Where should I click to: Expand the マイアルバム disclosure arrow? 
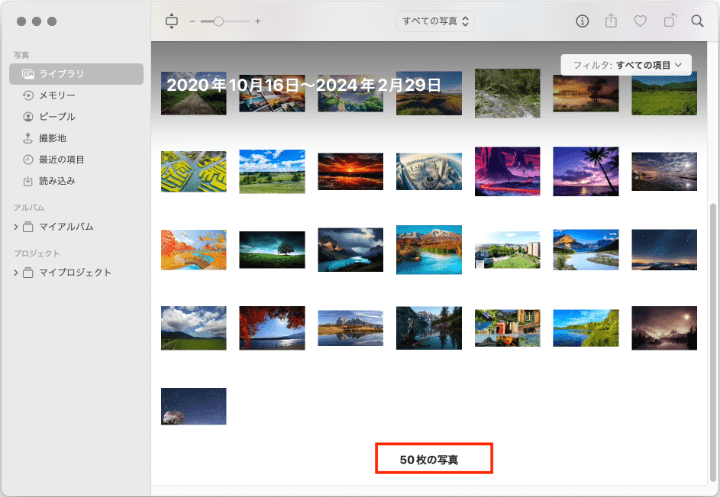[16, 227]
